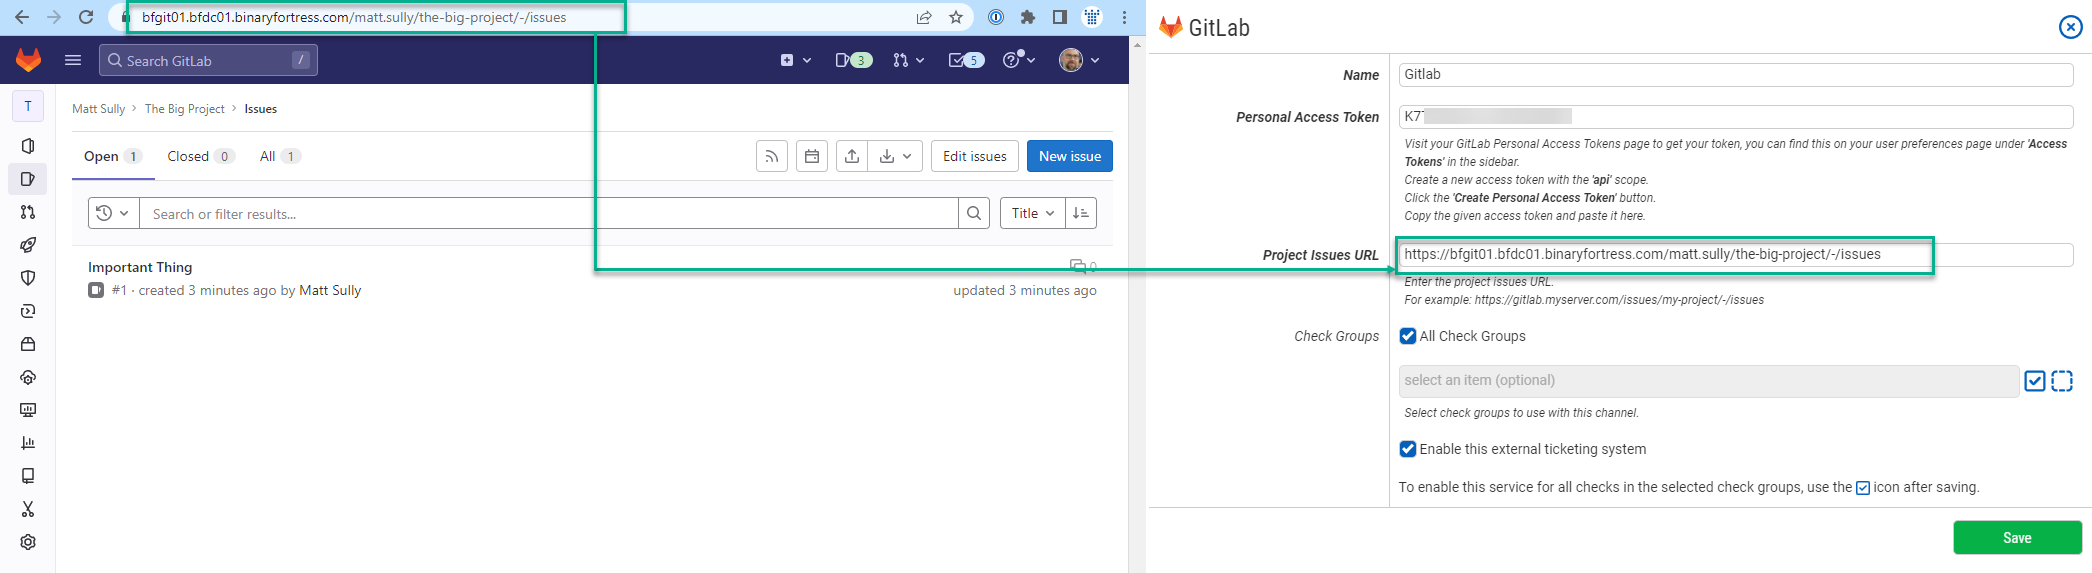The width and height of the screenshot is (2092, 573).
Task: Click the select-all check groups icon
Action: [x=2035, y=381]
